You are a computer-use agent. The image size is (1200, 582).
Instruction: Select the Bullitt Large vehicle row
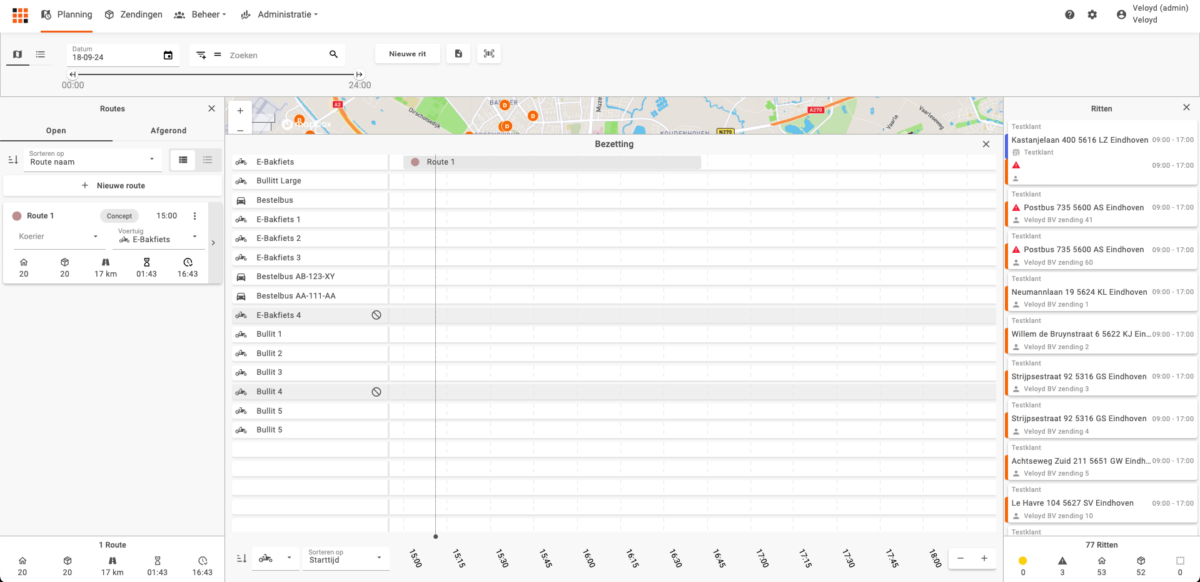(310, 181)
